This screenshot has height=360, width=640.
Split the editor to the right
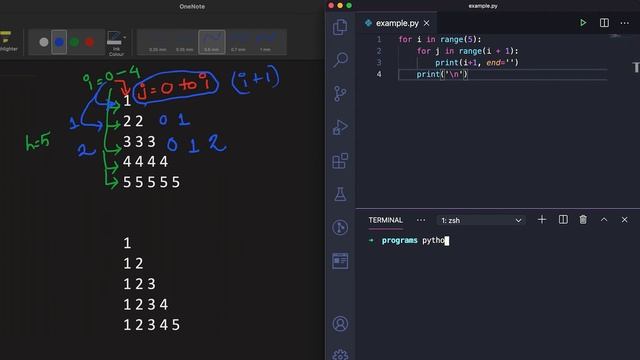click(604, 23)
